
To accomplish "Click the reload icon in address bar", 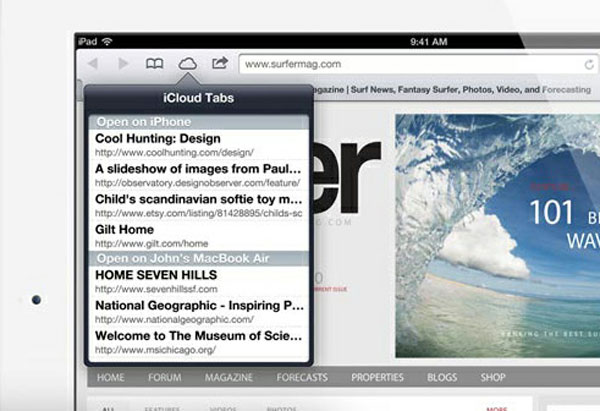I will pos(589,64).
